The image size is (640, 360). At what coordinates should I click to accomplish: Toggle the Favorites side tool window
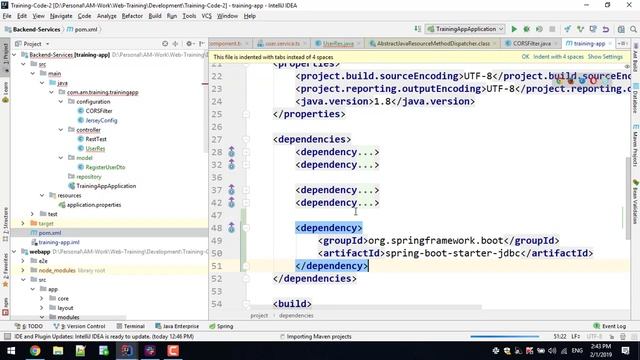5,270
